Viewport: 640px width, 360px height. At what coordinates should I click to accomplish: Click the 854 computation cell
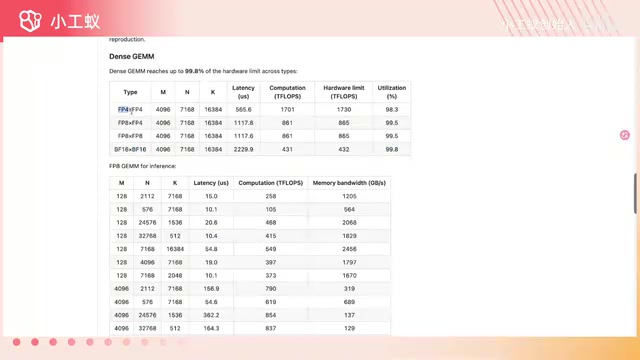tap(271, 315)
